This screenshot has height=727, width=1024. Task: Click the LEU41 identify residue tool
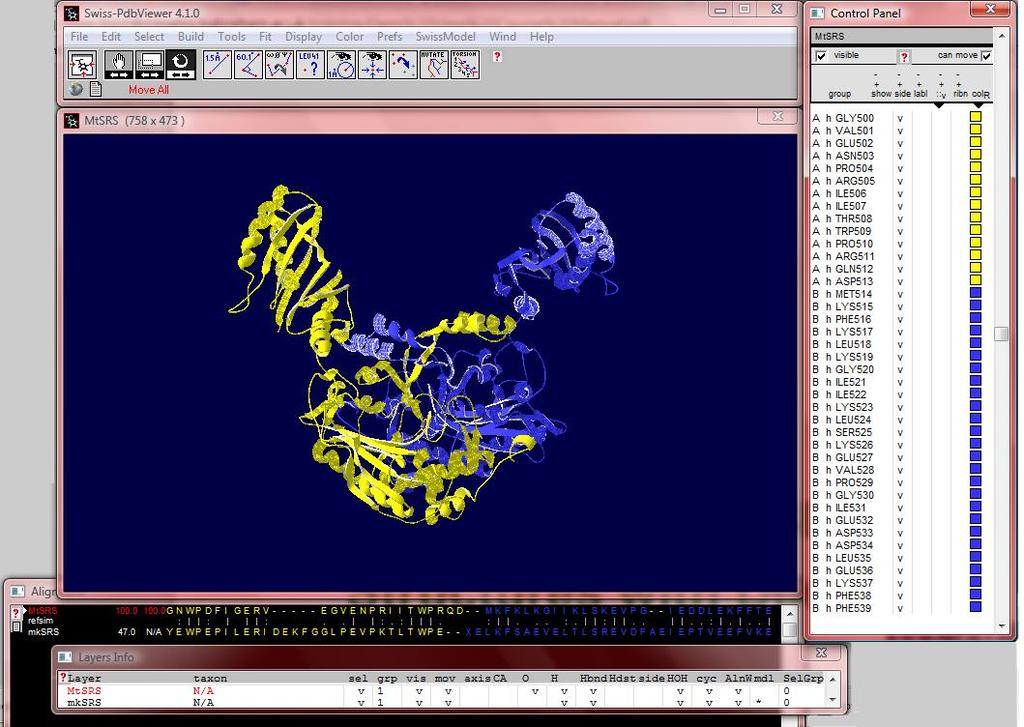pos(310,65)
